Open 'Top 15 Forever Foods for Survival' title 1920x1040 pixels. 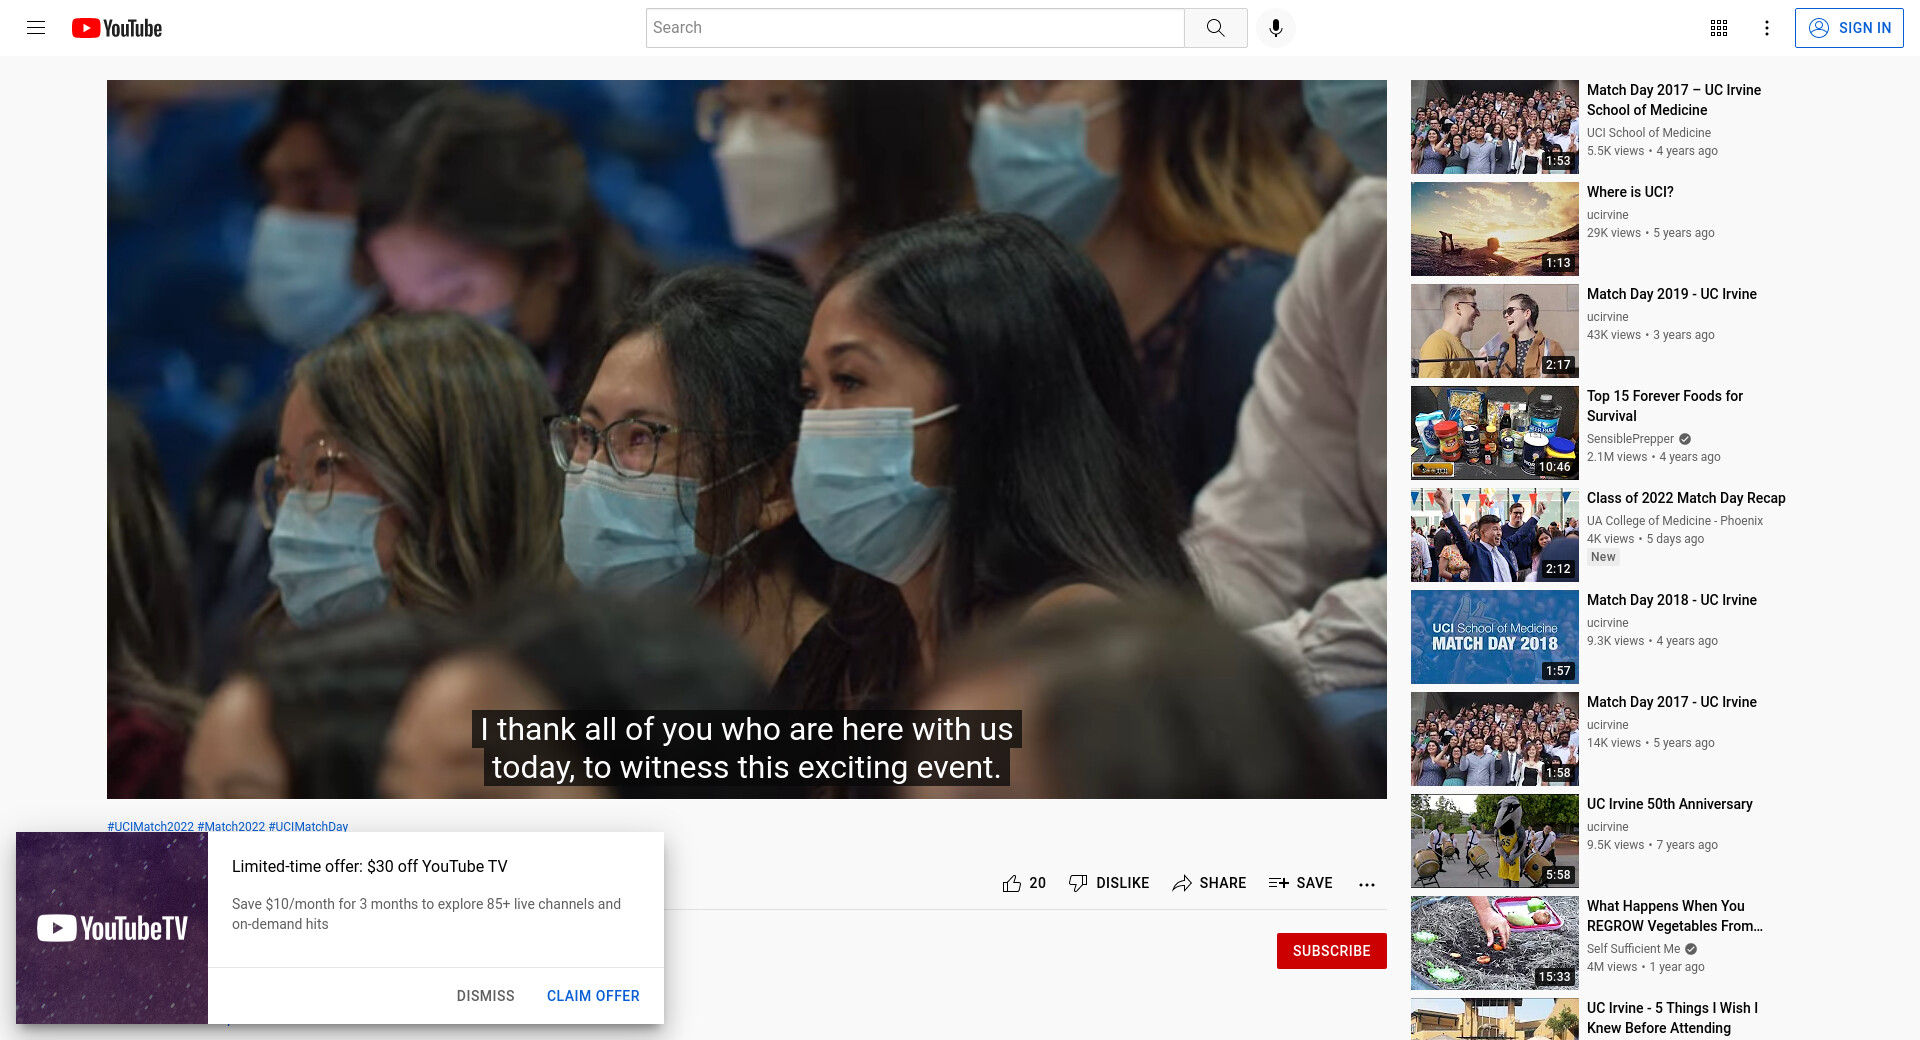tap(1665, 406)
